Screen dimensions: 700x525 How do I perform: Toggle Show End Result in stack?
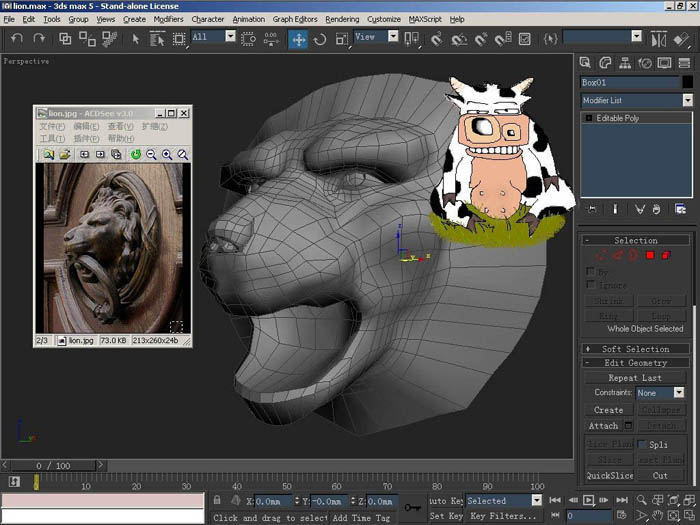[615, 209]
